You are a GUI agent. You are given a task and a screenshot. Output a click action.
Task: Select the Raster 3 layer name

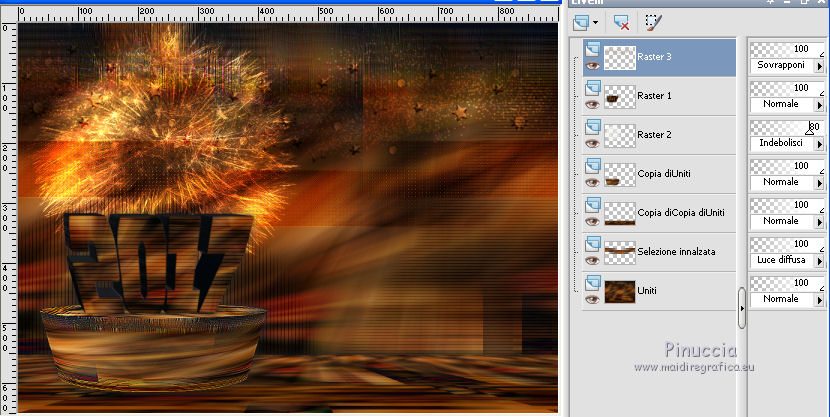coord(654,57)
